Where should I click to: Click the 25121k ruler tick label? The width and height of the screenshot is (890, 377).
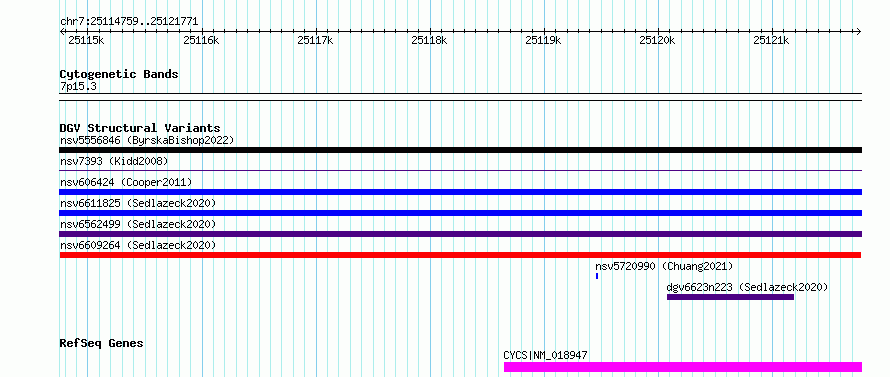(x=771, y=40)
